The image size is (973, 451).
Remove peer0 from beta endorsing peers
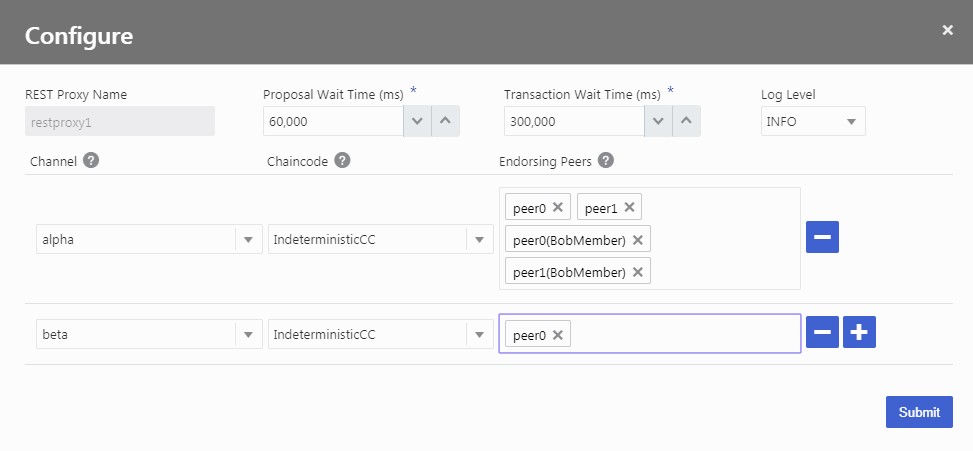coord(558,335)
